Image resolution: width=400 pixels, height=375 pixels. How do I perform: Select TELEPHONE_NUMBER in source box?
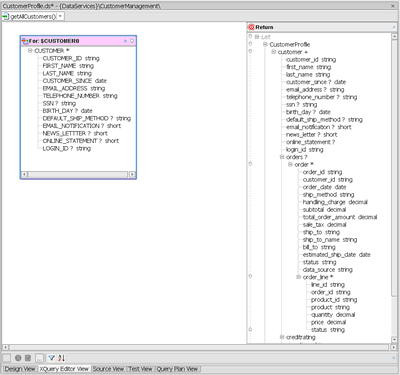(80, 96)
